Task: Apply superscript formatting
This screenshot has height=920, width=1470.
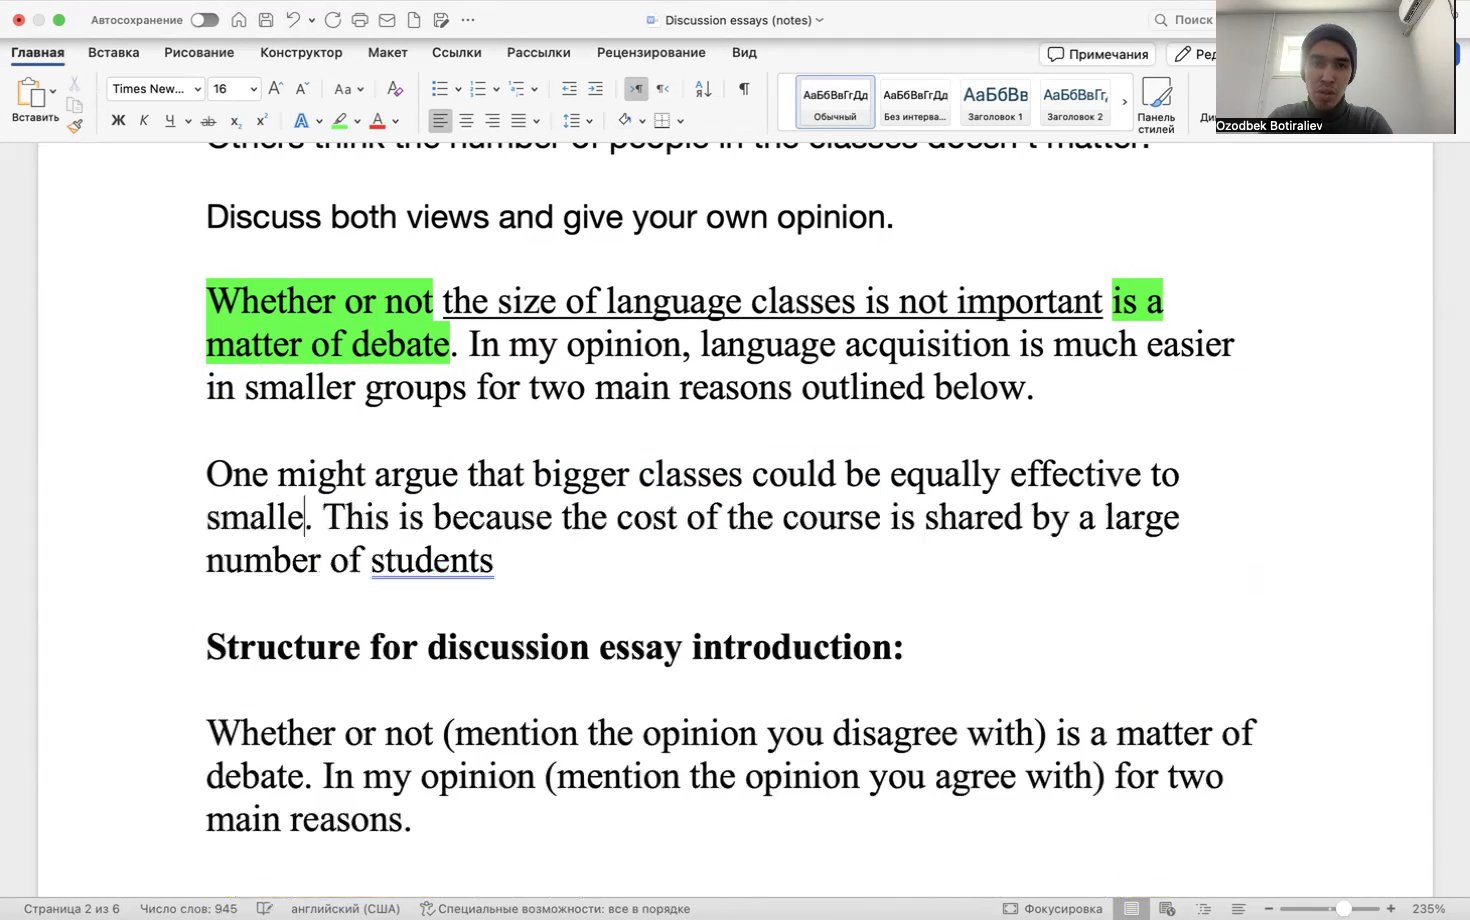Action: point(262,121)
